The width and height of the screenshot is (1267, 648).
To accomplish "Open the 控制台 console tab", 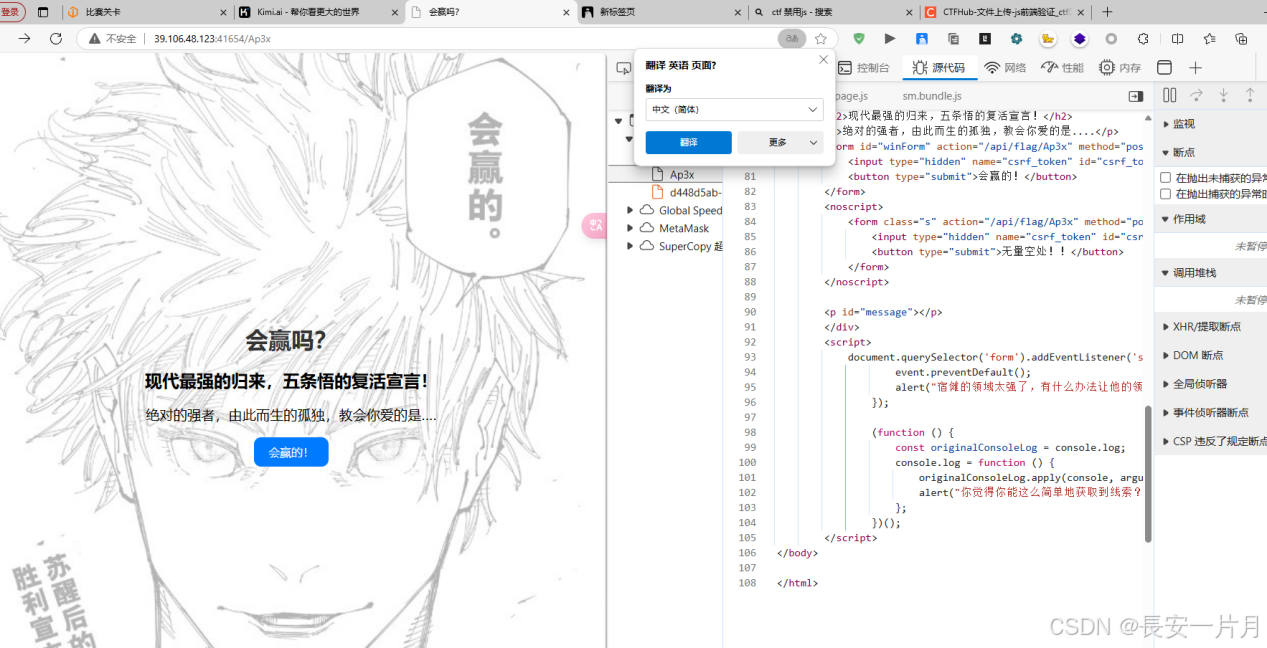I will pyautogui.click(x=863, y=68).
